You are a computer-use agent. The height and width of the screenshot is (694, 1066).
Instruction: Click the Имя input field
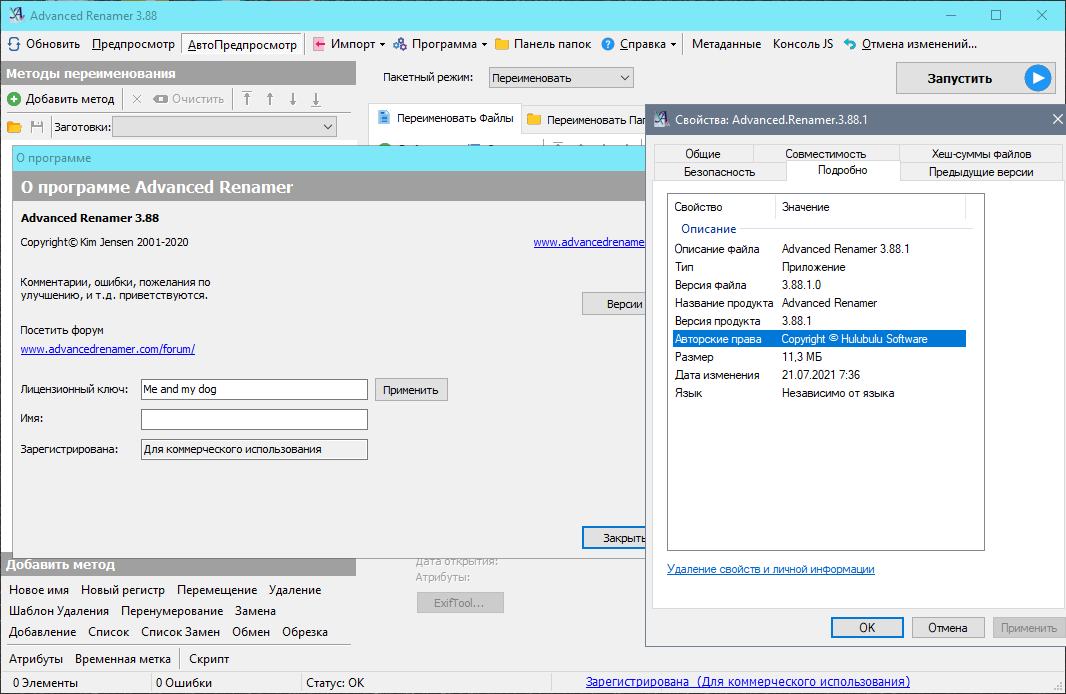click(254, 419)
